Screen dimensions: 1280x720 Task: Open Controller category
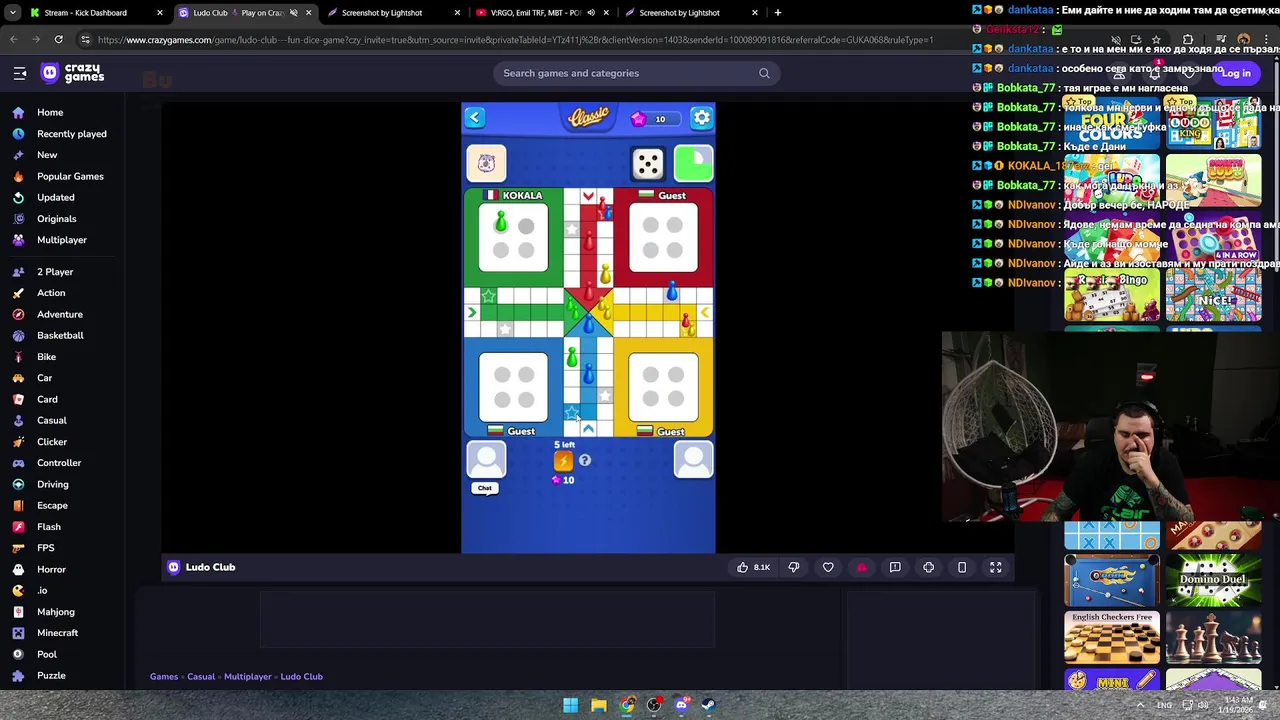[59, 463]
